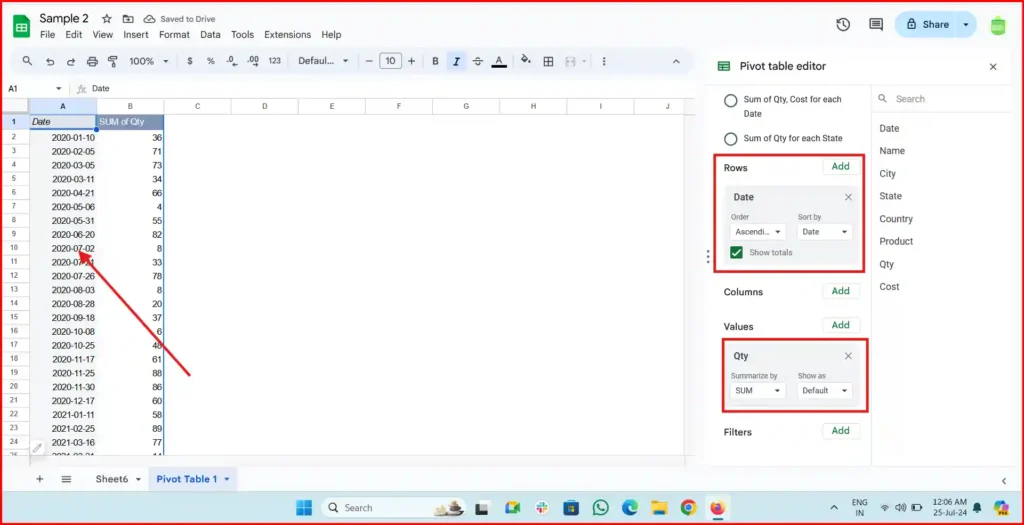
Task: Open the comments icon
Action: point(876,24)
